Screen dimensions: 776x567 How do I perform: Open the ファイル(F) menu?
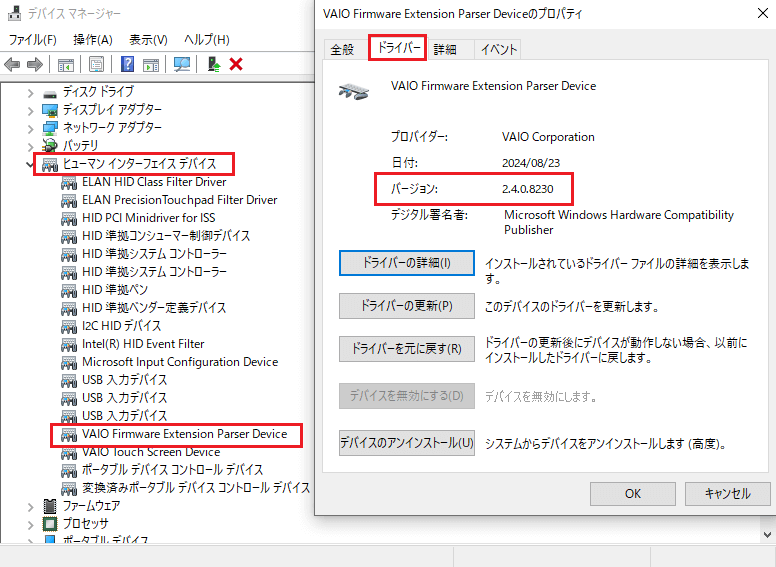point(33,40)
